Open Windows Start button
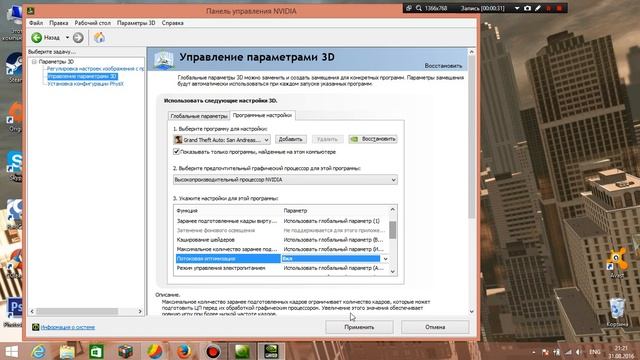 [11, 352]
